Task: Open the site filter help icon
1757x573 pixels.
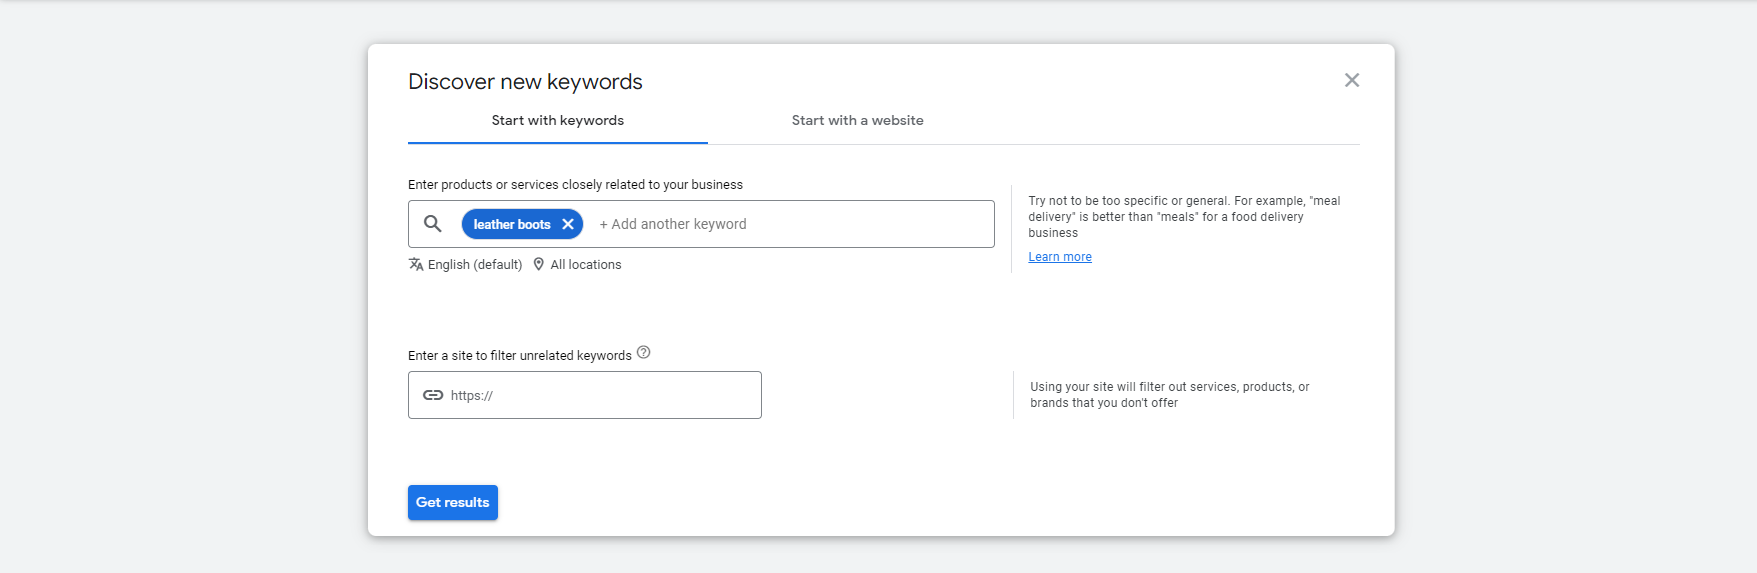Action: pyautogui.click(x=644, y=352)
